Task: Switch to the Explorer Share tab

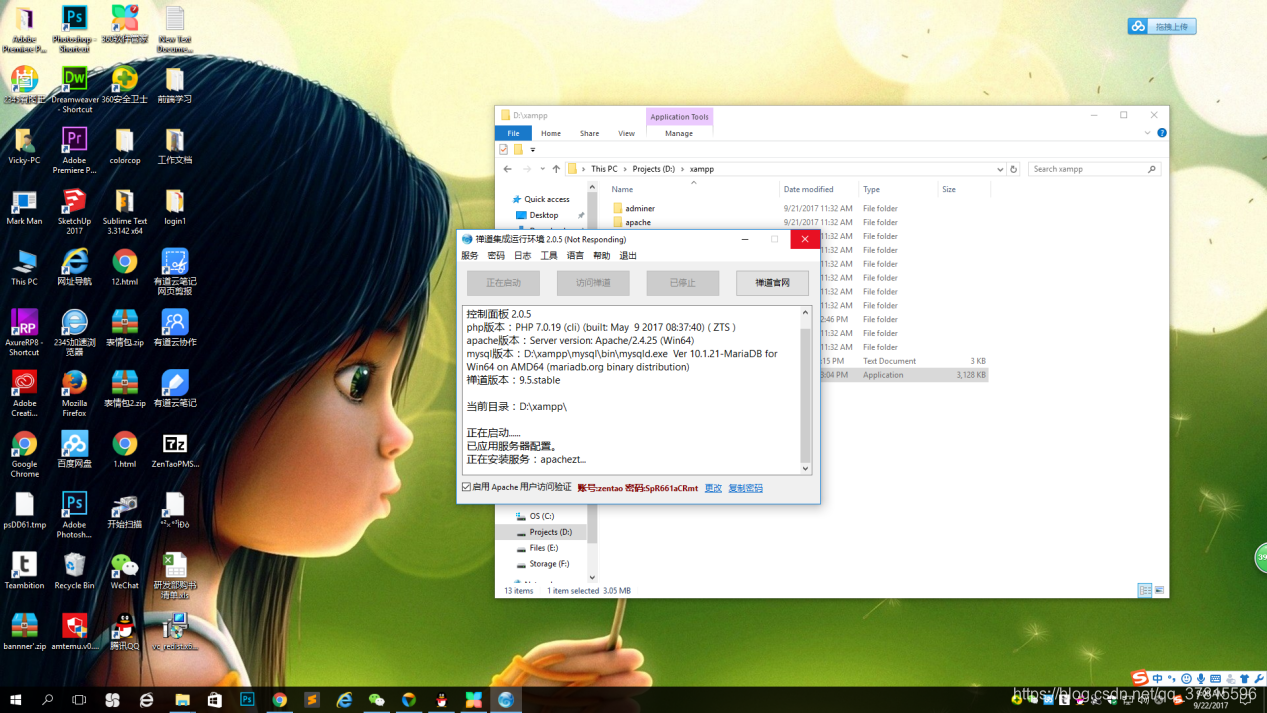Action: (589, 133)
